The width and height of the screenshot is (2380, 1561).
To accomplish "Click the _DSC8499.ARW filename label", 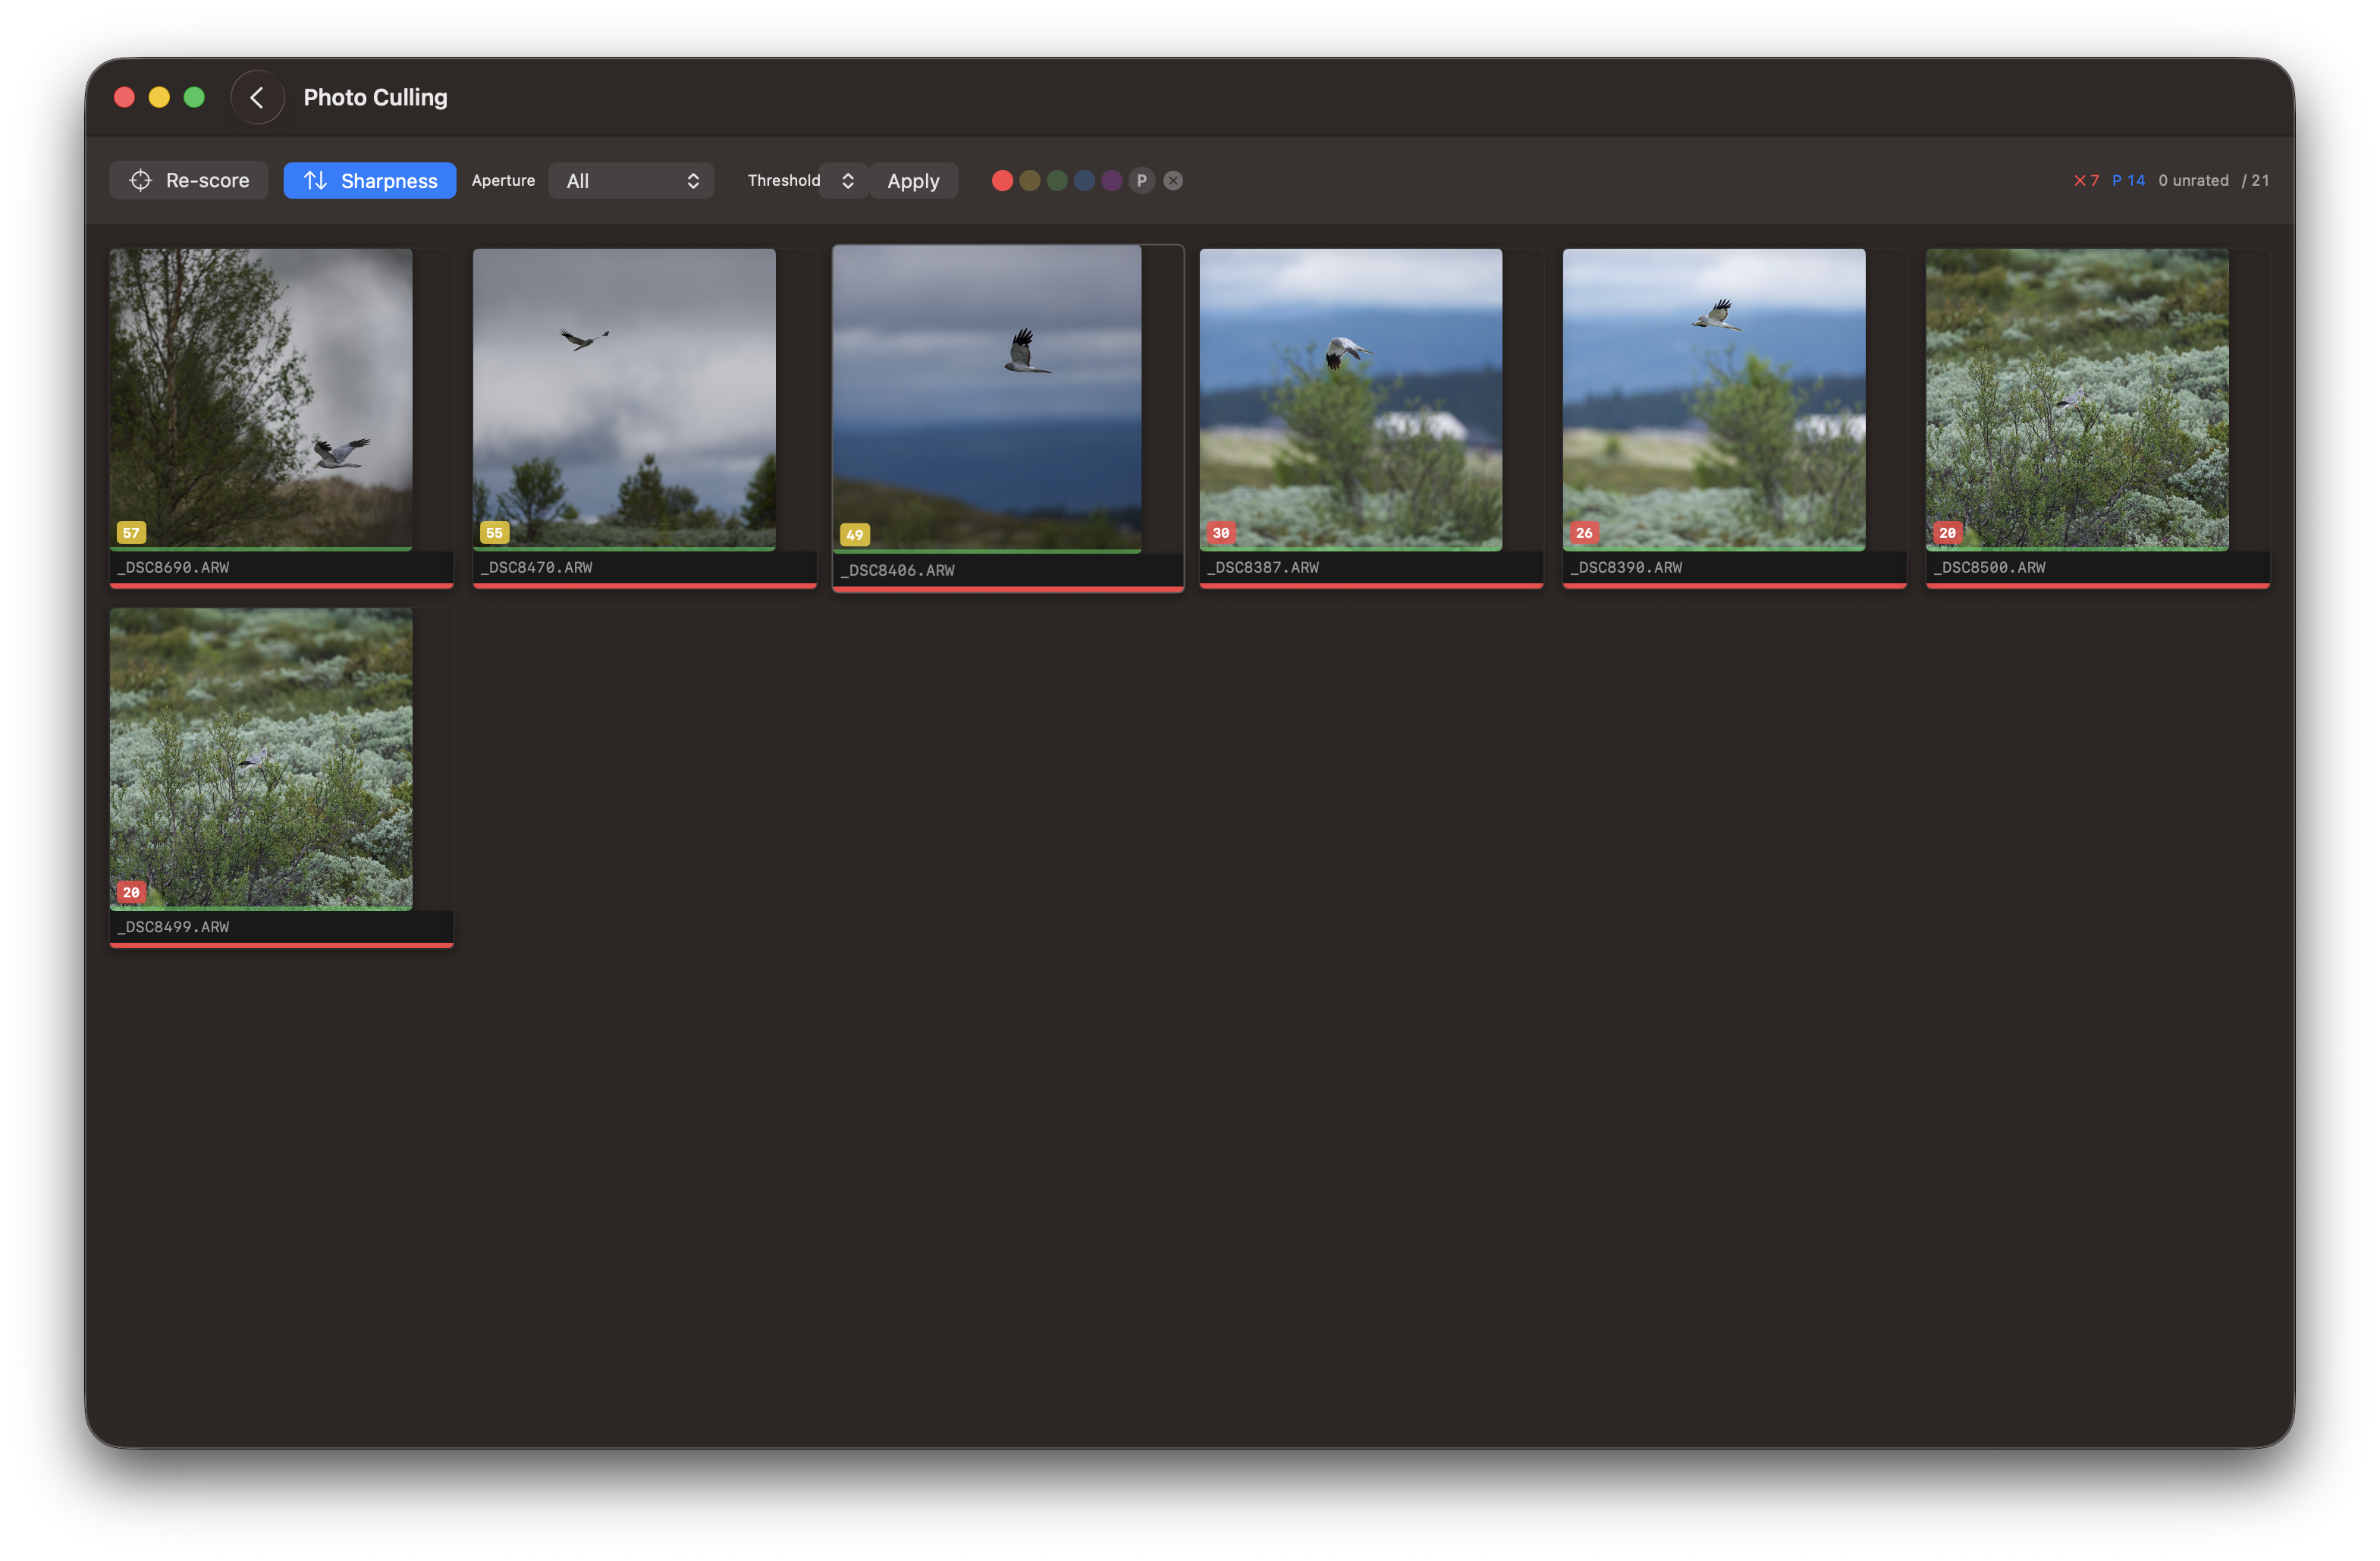I will [x=174, y=926].
